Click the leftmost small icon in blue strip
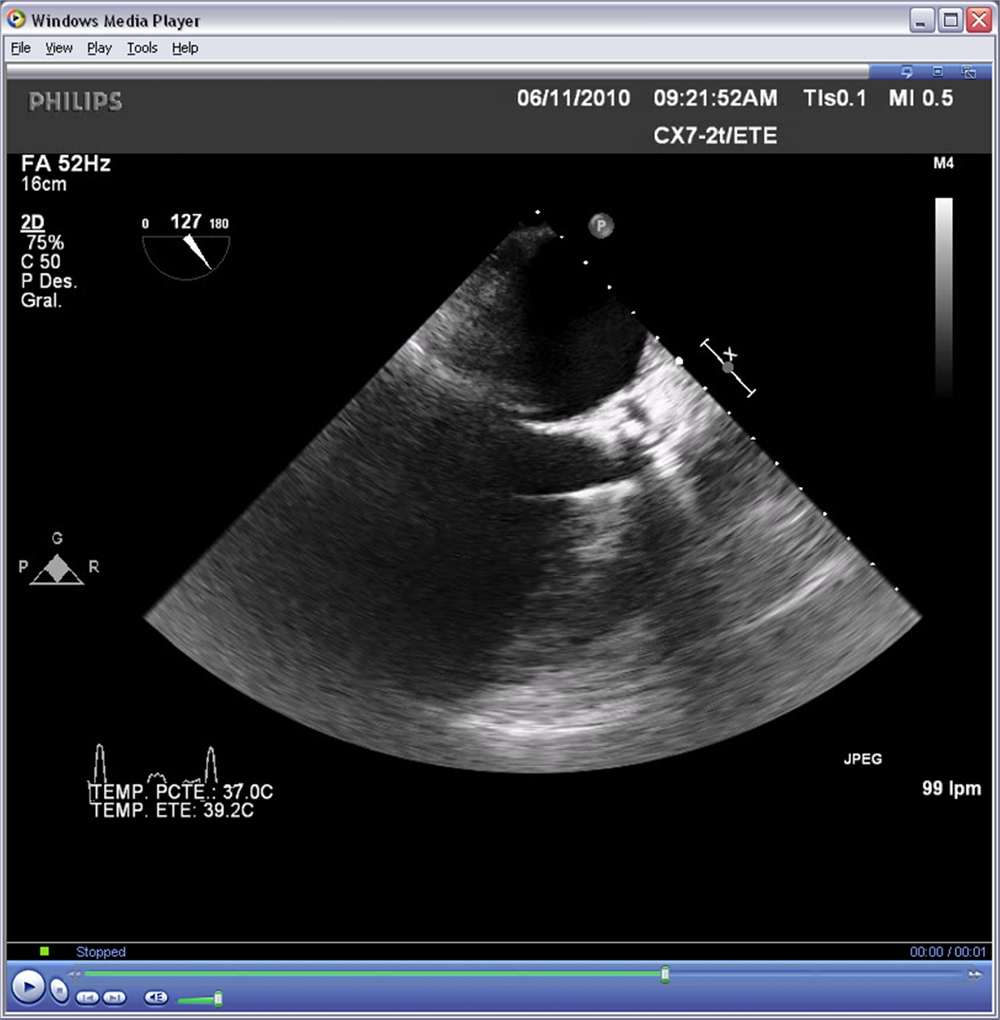The width and height of the screenshot is (1000, 1020). 907,72
